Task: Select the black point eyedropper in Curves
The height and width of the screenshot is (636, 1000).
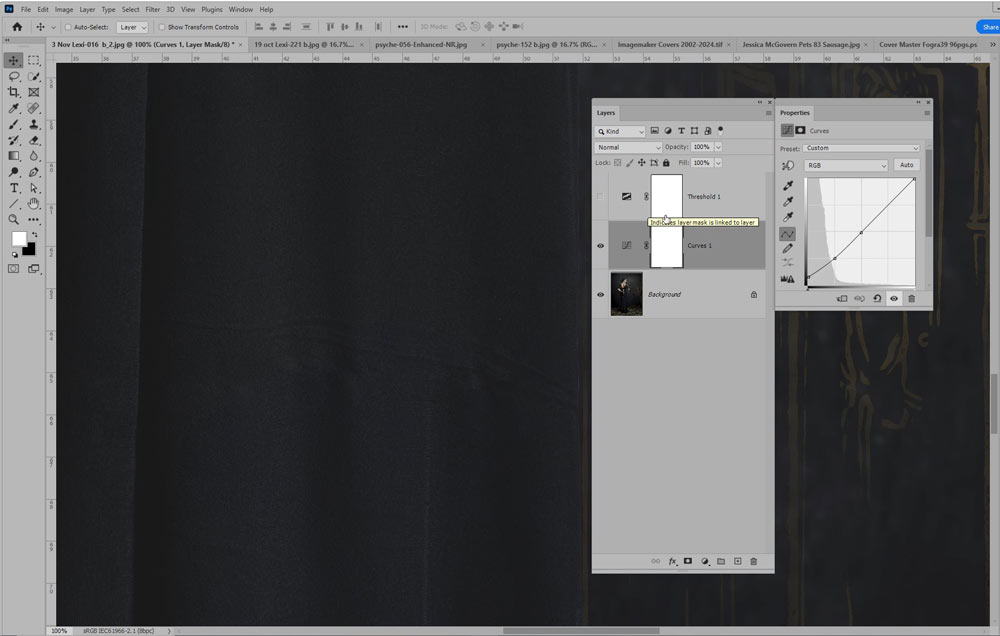Action: (788, 186)
